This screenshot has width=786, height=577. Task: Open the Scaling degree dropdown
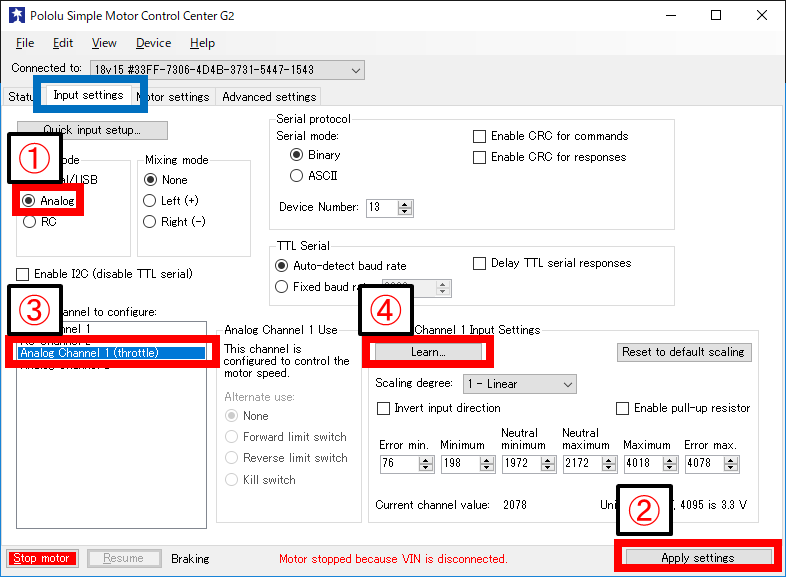519,384
